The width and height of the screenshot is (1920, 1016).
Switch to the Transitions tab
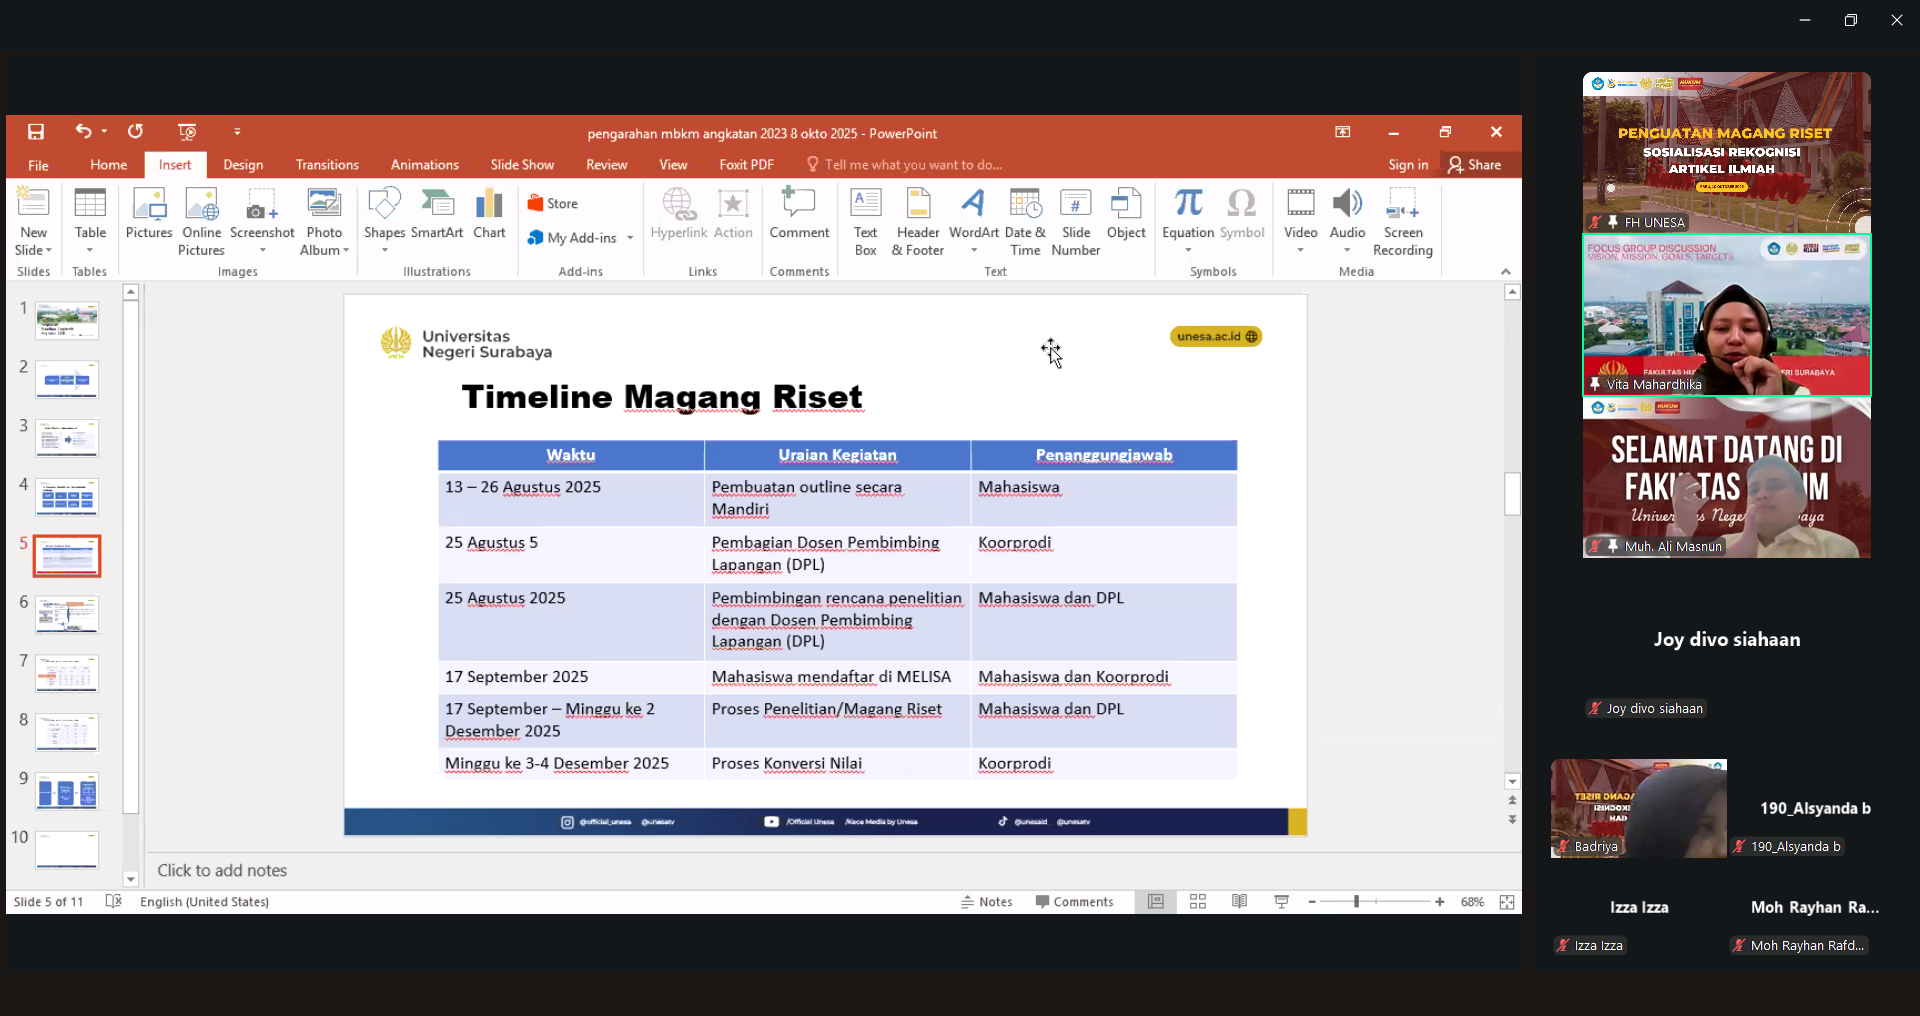pos(327,165)
